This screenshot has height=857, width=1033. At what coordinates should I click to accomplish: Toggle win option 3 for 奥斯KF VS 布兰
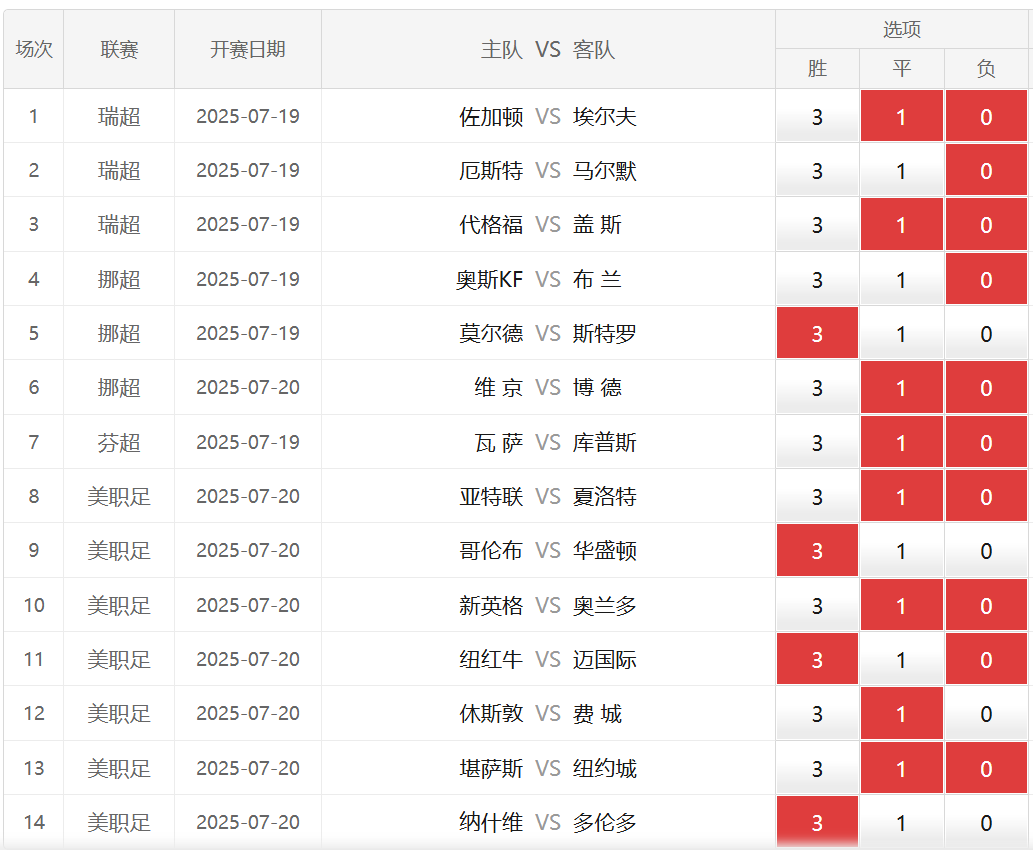click(817, 279)
